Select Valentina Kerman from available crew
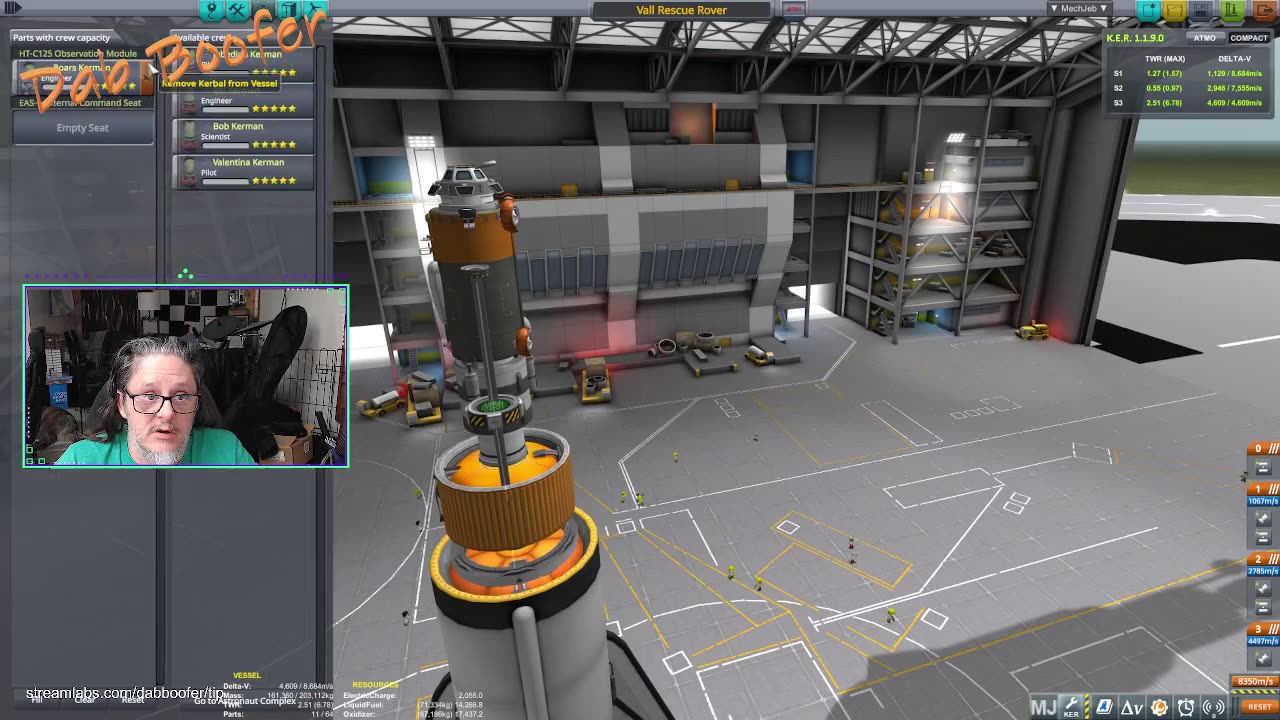 pos(244,171)
